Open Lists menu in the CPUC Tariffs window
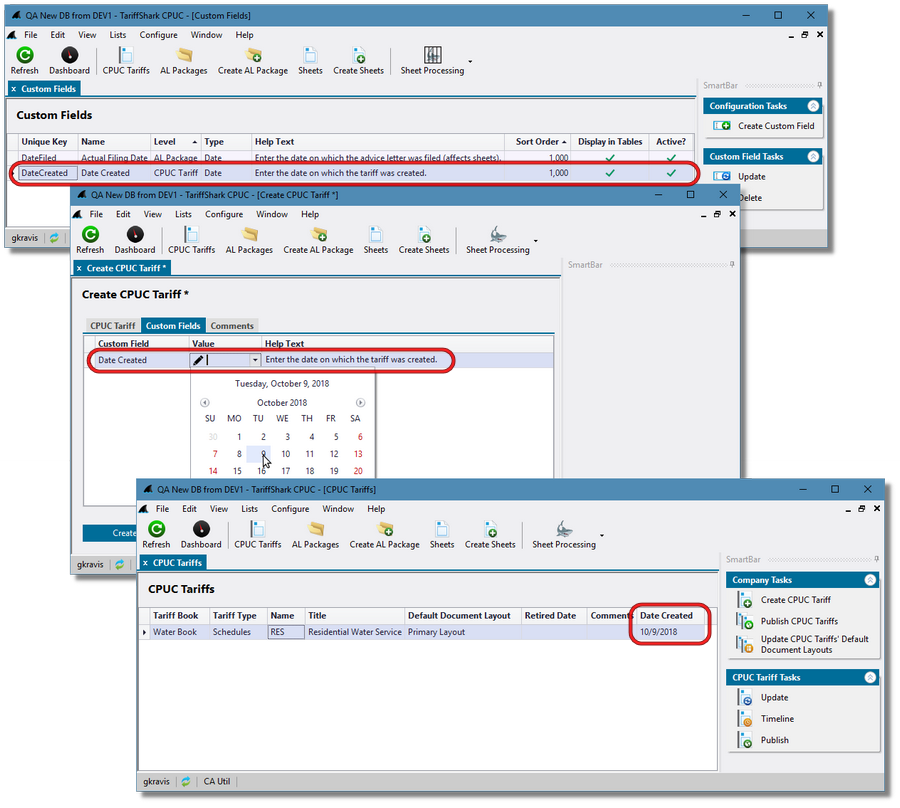The width and height of the screenshot is (900, 808). coord(249,508)
